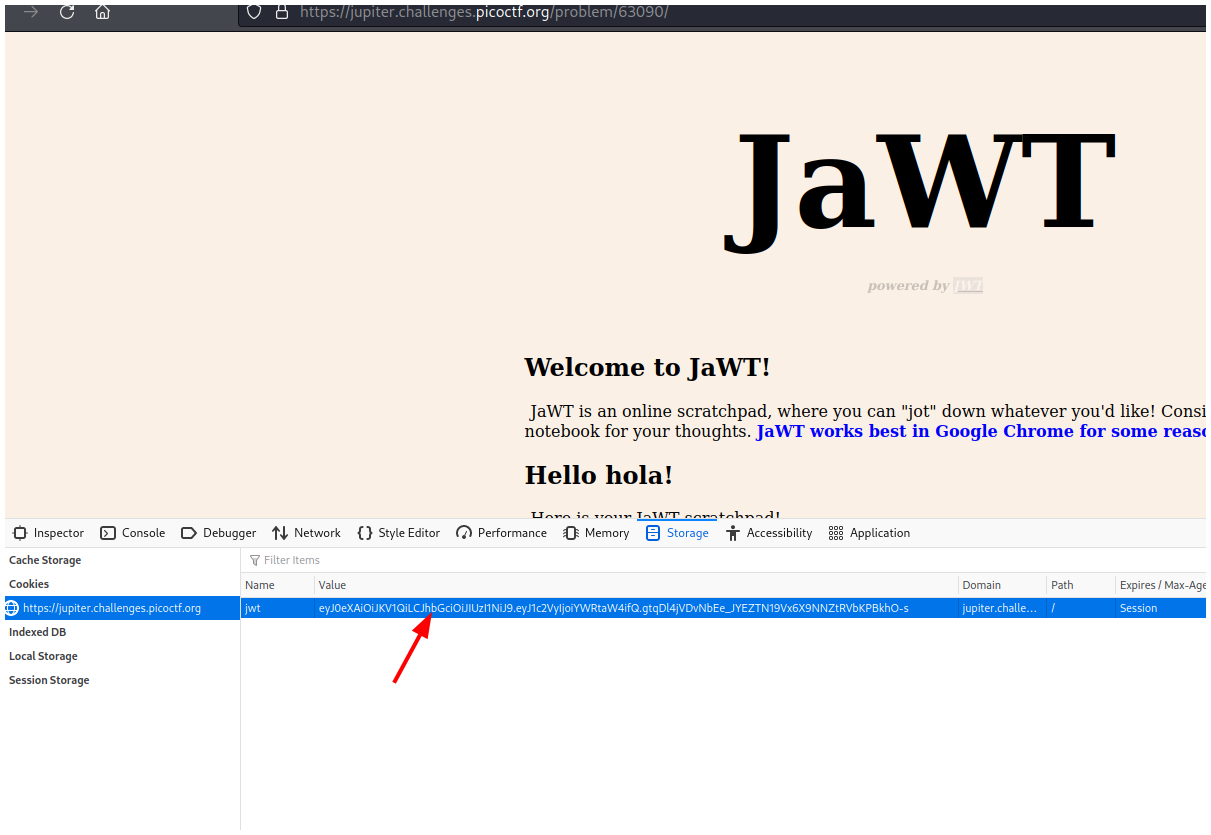This screenshot has height=835, width=1211.
Task: Switch to the Performance tab
Action: click(x=502, y=533)
